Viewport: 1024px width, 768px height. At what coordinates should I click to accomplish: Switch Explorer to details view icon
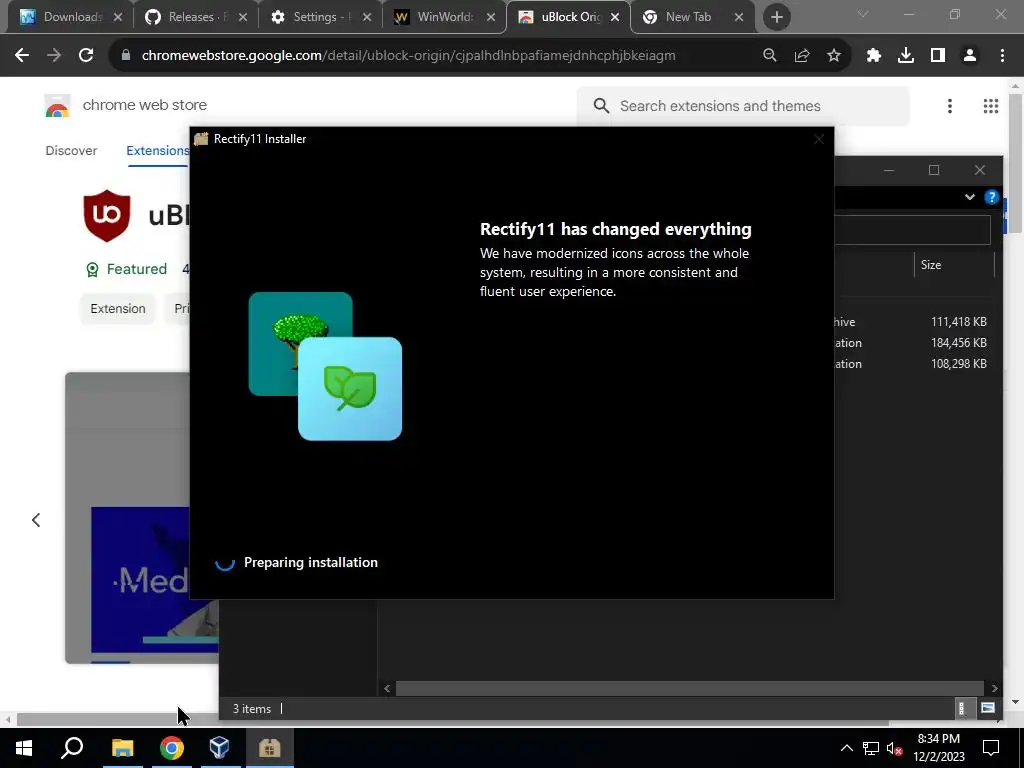961,708
